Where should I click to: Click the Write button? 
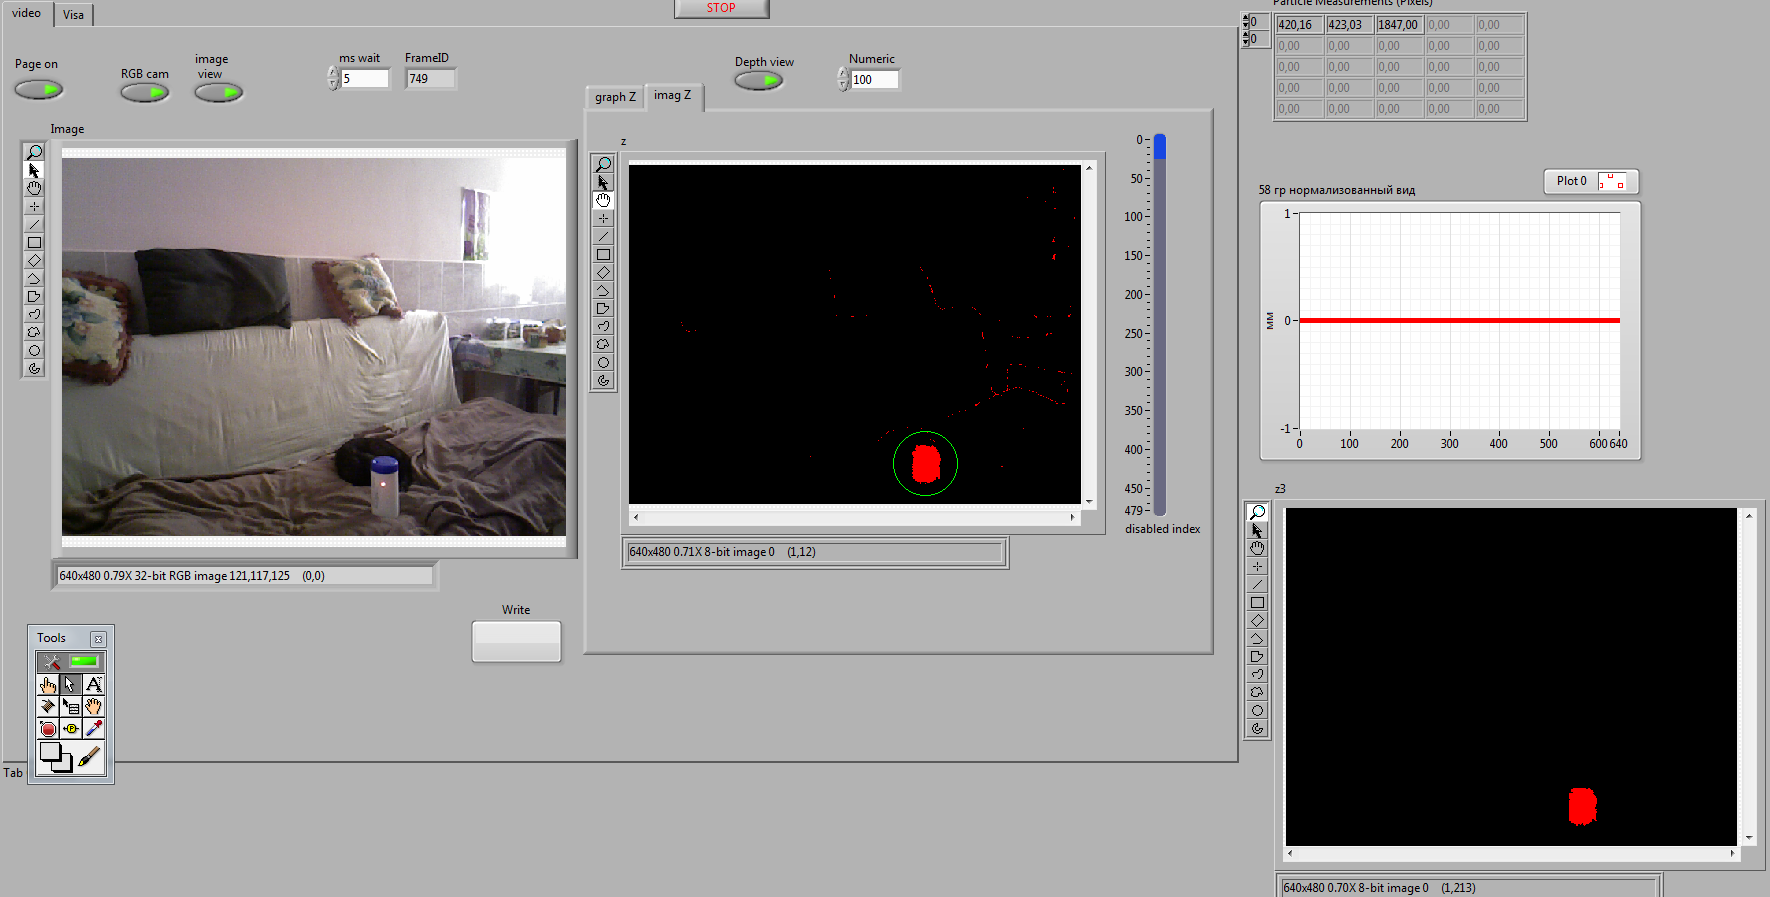coord(516,642)
